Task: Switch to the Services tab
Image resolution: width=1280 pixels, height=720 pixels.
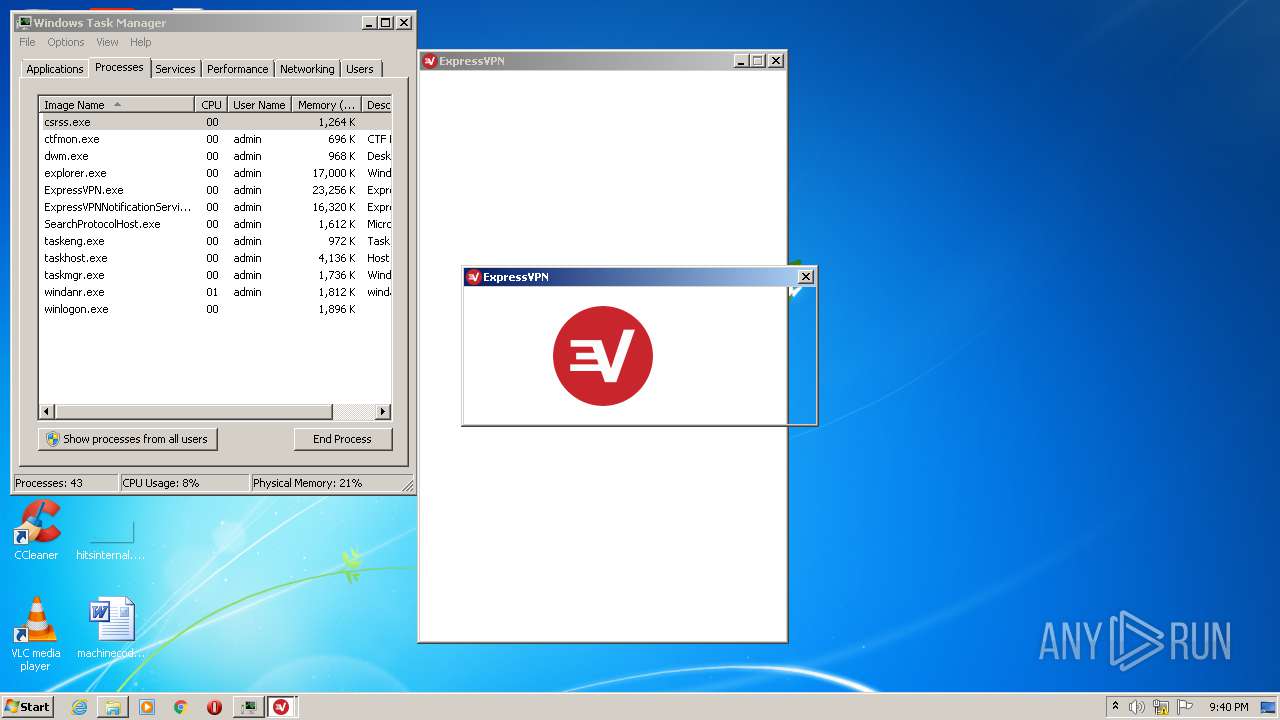Action: pos(175,69)
